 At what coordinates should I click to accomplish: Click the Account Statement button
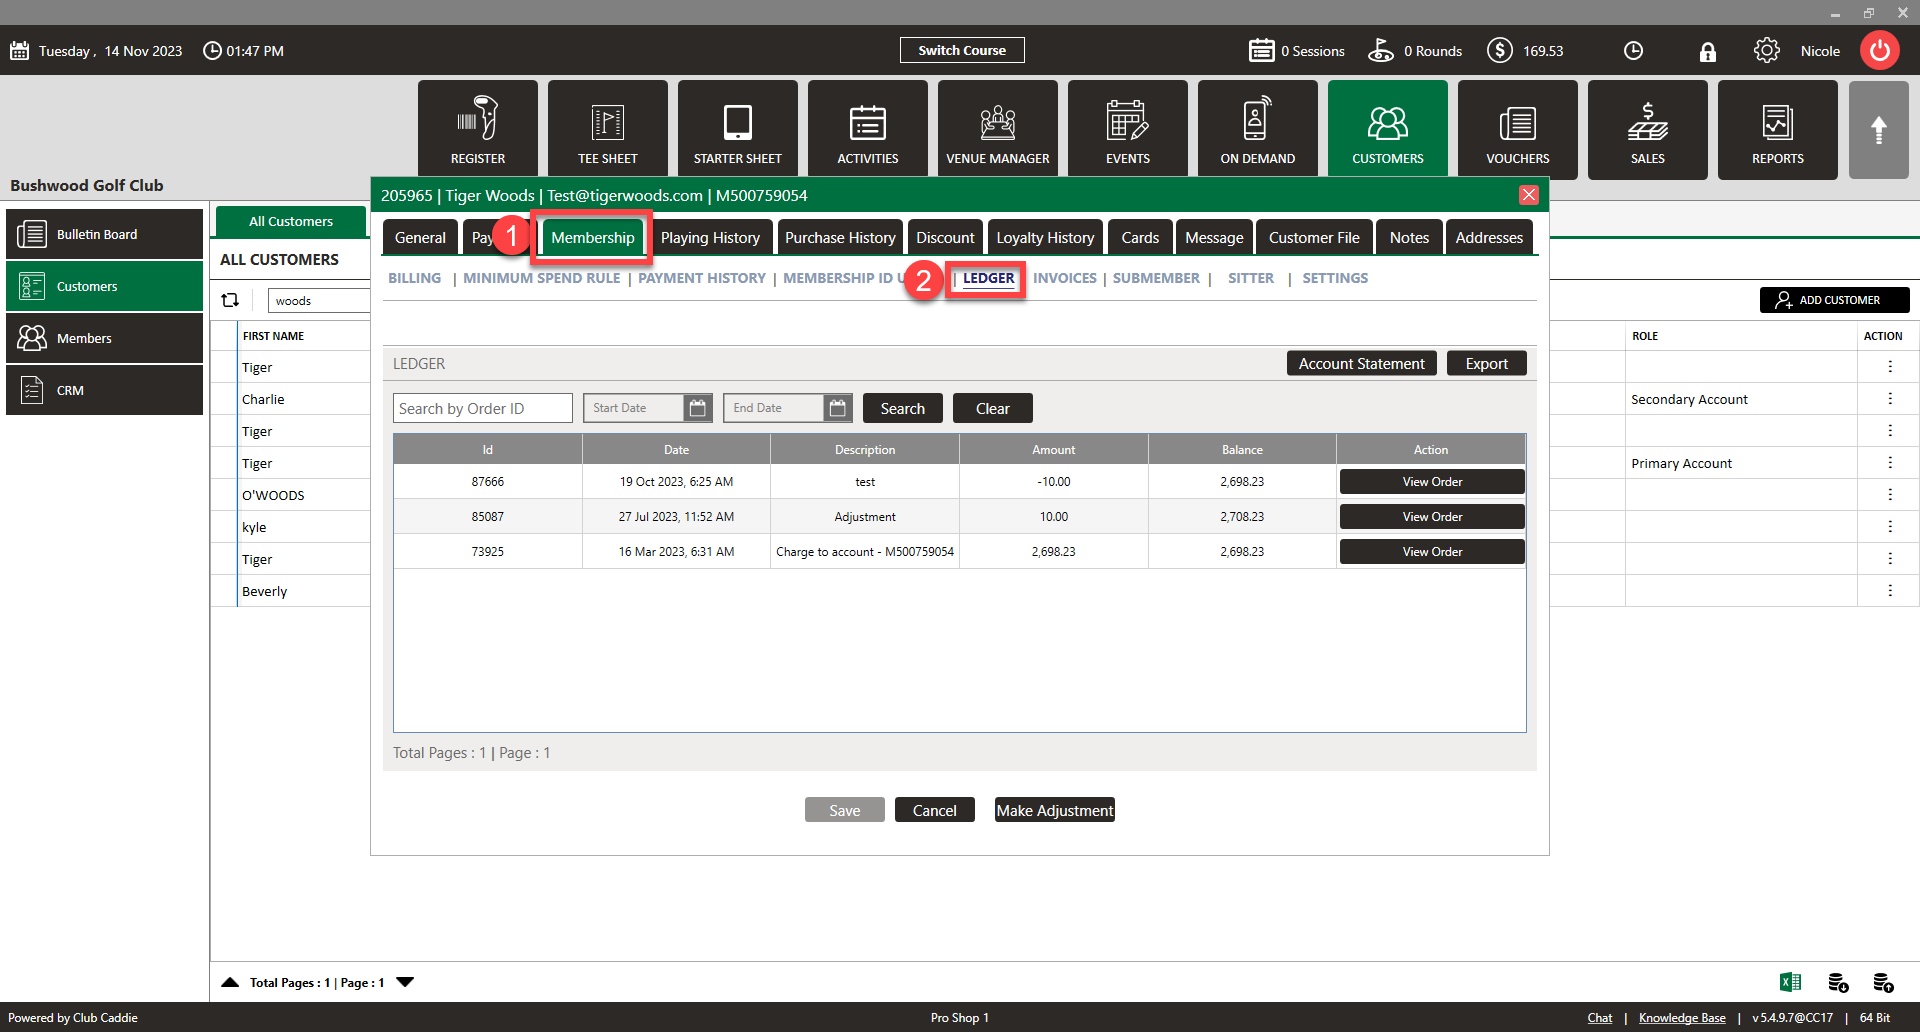1361,364
